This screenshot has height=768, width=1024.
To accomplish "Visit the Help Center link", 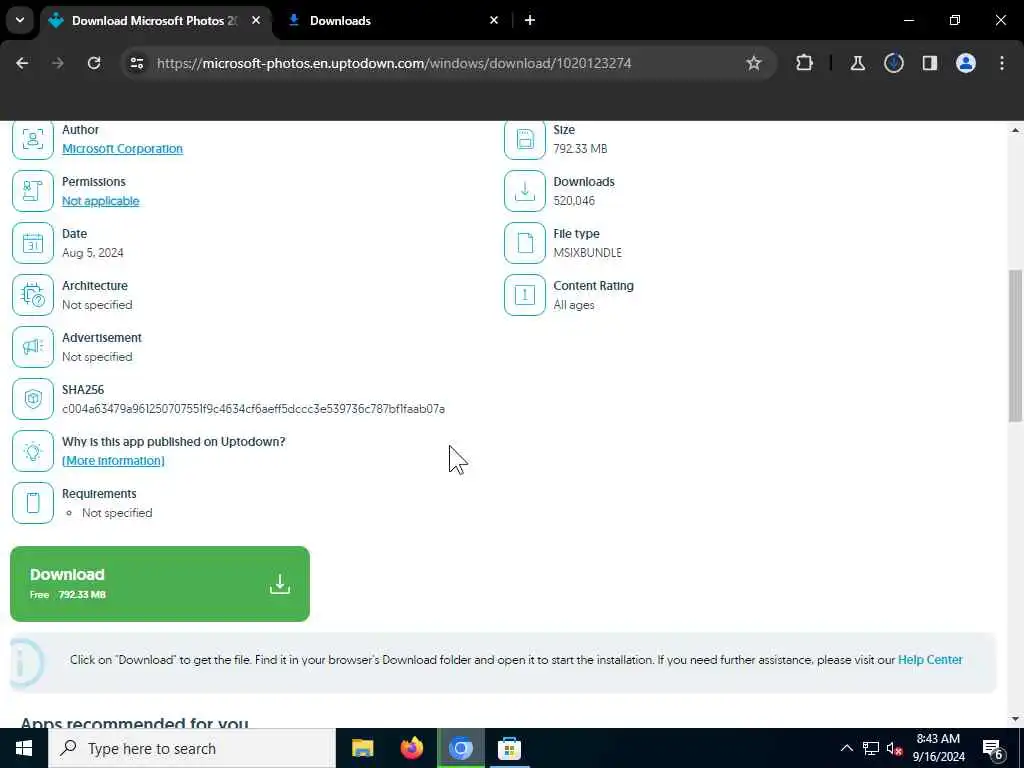I will 930,660.
